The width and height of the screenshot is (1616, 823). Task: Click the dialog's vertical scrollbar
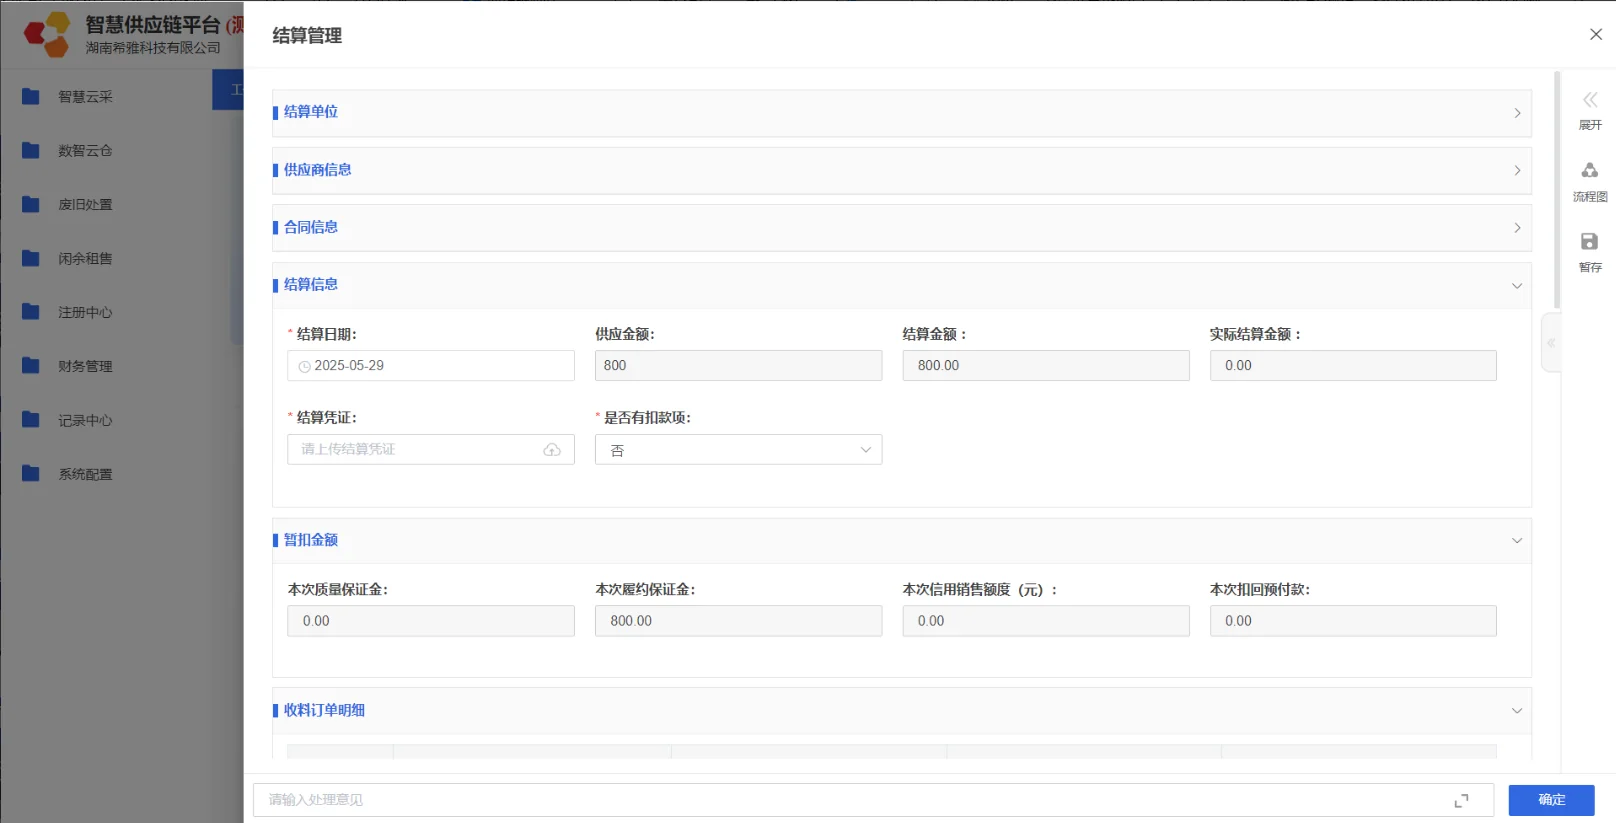pos(1557,190)
